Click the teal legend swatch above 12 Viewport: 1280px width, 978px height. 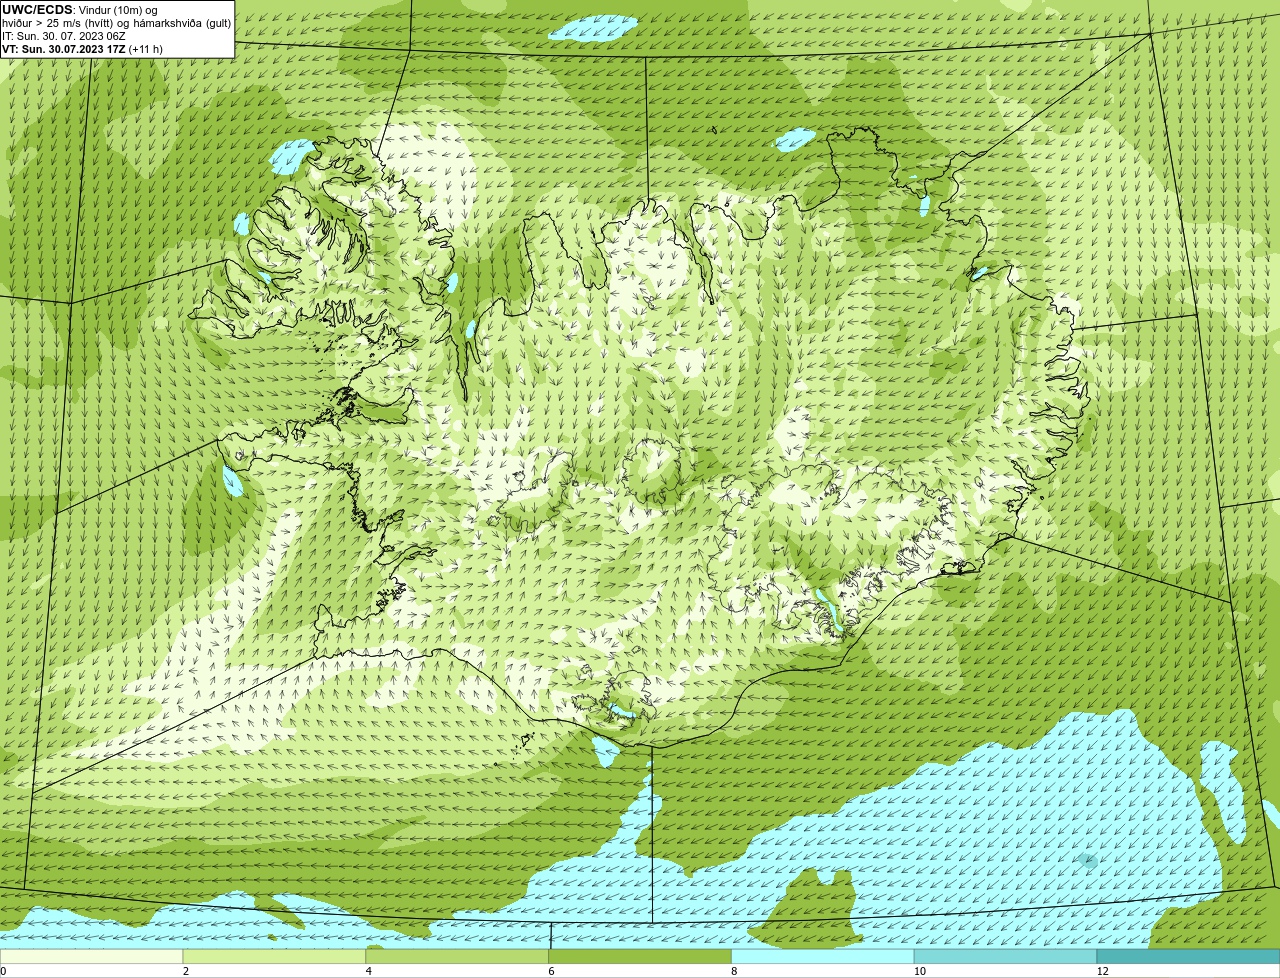pyautogui.click(x=1188, y=956)
